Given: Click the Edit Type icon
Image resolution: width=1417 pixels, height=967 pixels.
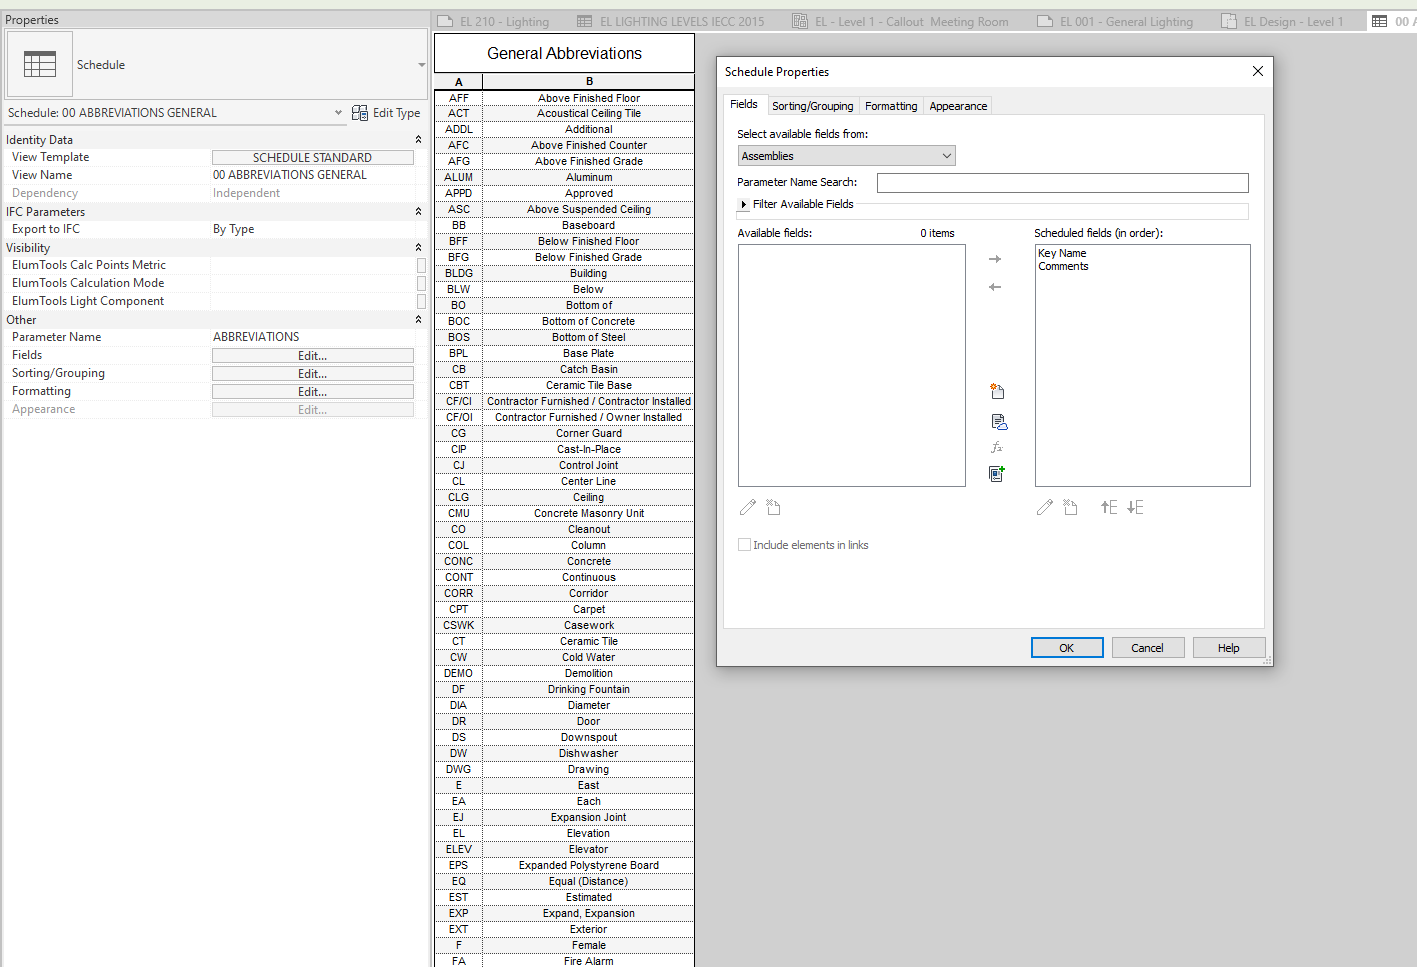Looking at the screenshot, I should pos(360,113).
